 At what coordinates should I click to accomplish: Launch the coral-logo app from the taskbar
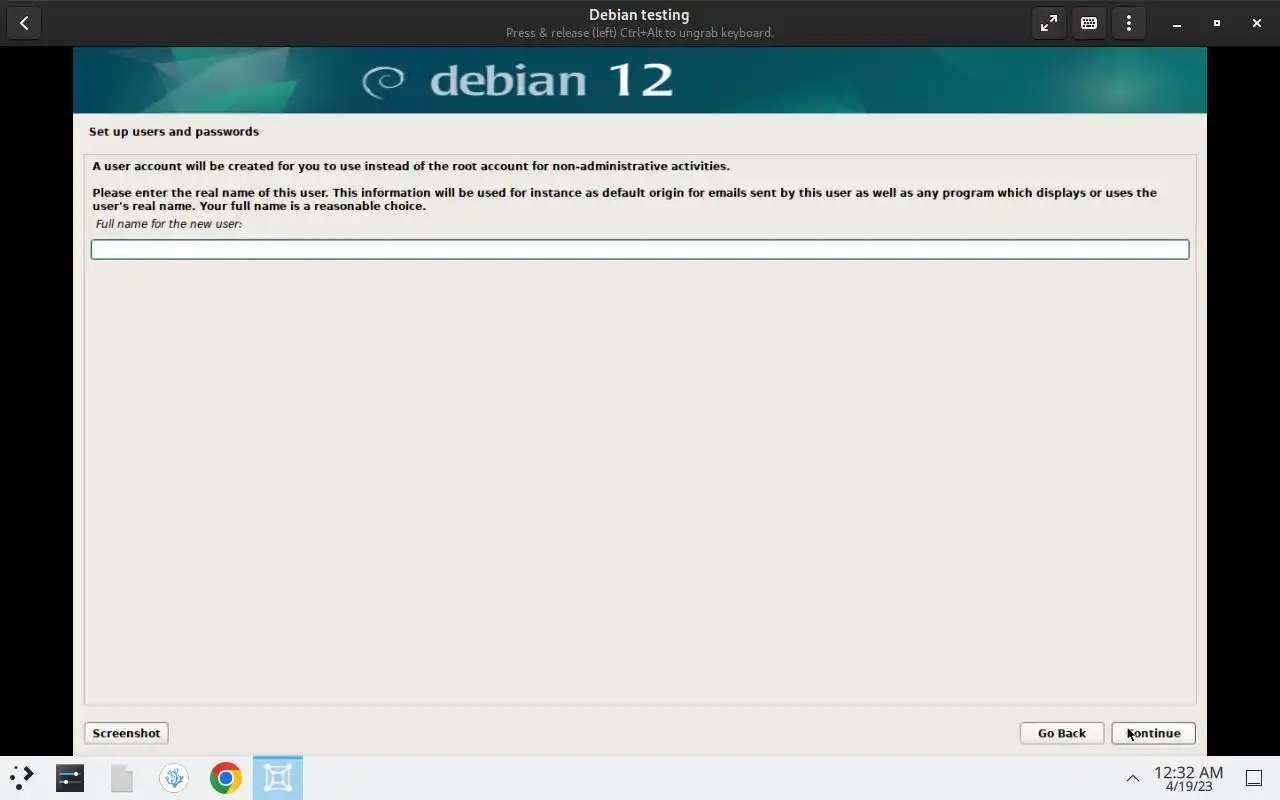[174, 777]
